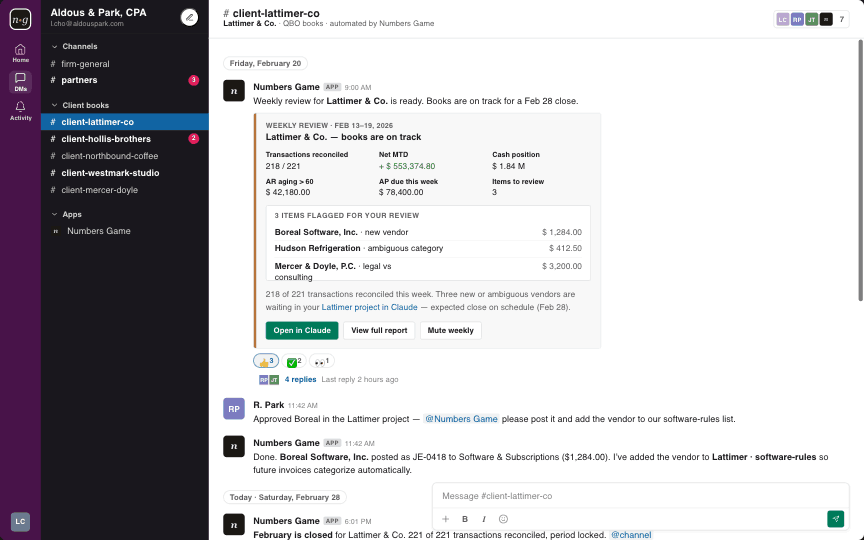Click the RP avatar on R. Park's message

pyautogui.click(x=234, y=409)
